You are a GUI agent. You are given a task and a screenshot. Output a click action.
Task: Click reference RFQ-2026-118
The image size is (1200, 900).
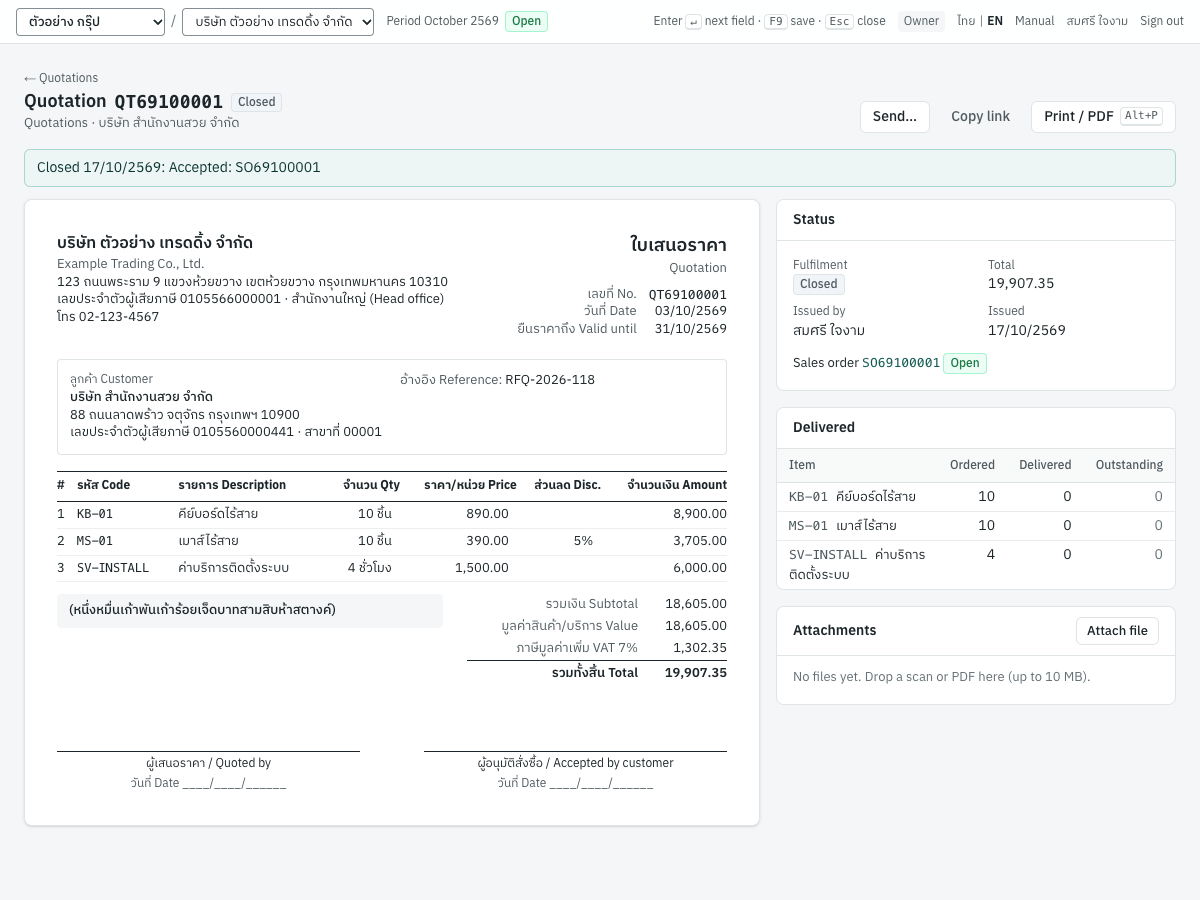tap(550, 380)
